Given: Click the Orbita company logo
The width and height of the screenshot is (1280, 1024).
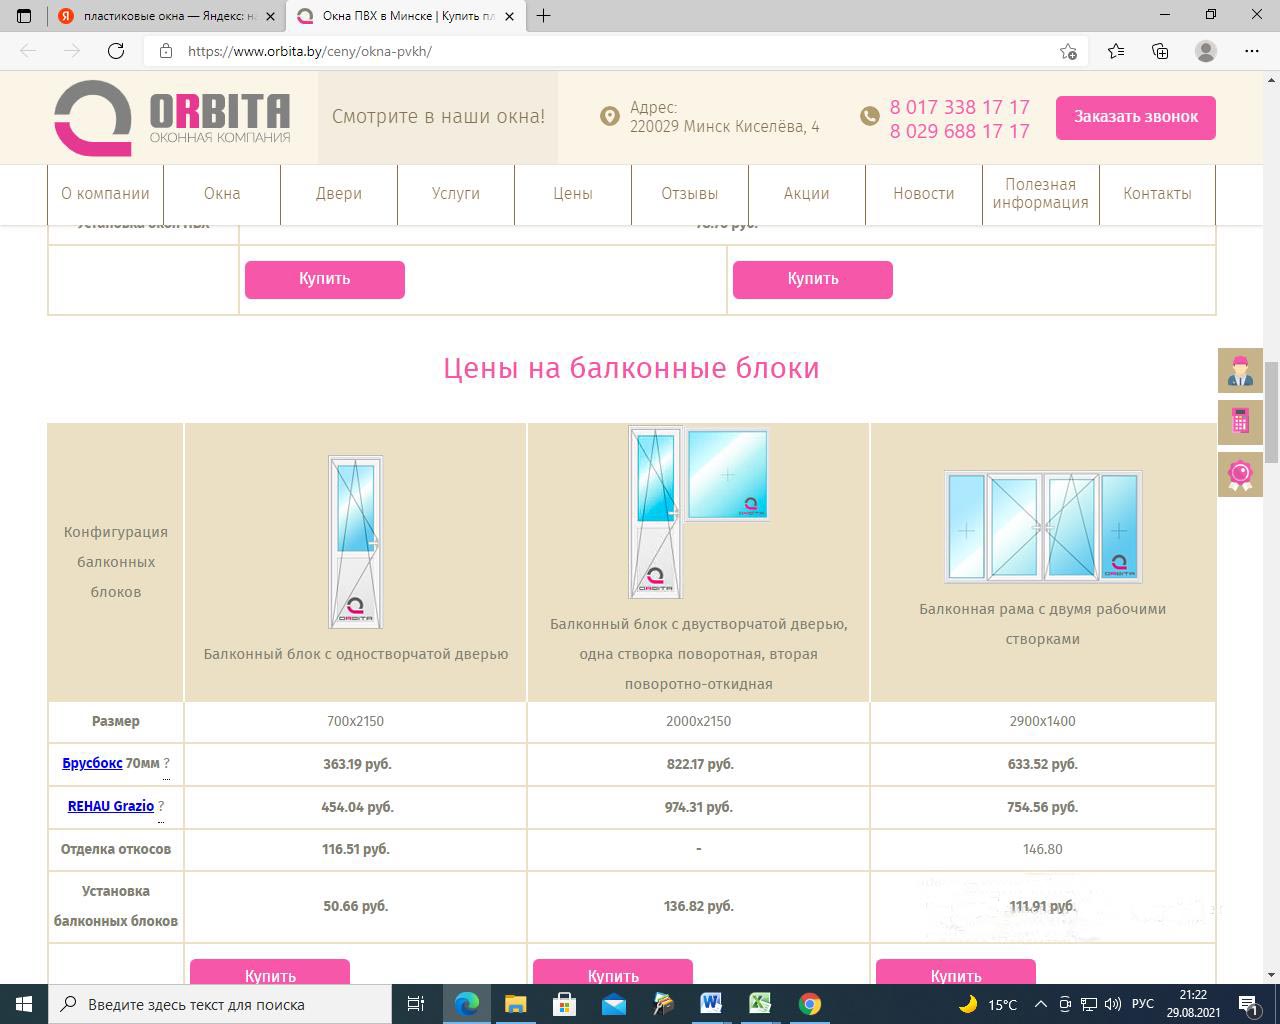Looking at the screenshot, I should [x=172, y=118].
